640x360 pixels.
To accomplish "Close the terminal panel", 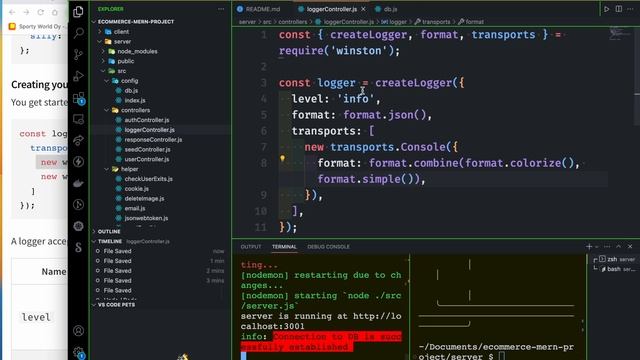I will [x=630, y=247].
